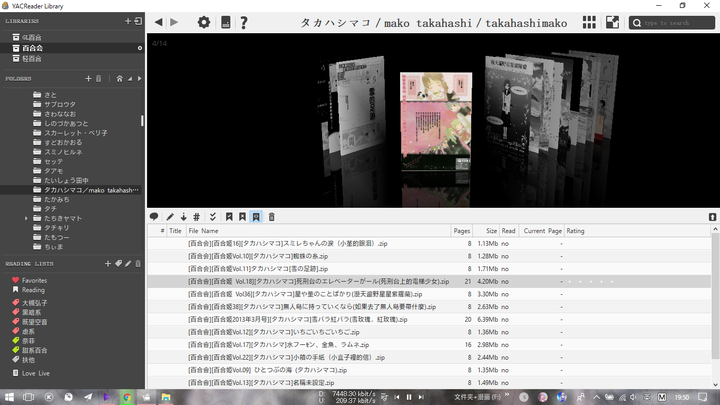Sort by Read column header
This screenshot has height=405, width=720.
point(509,231)
